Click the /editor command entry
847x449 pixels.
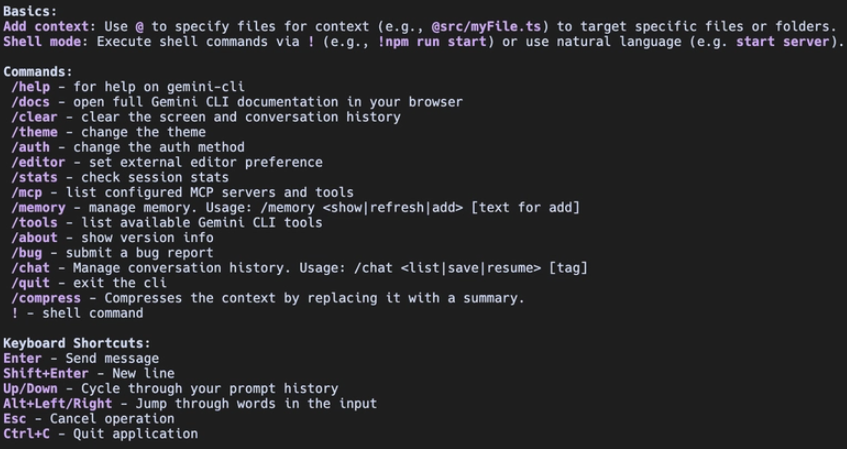39,162
